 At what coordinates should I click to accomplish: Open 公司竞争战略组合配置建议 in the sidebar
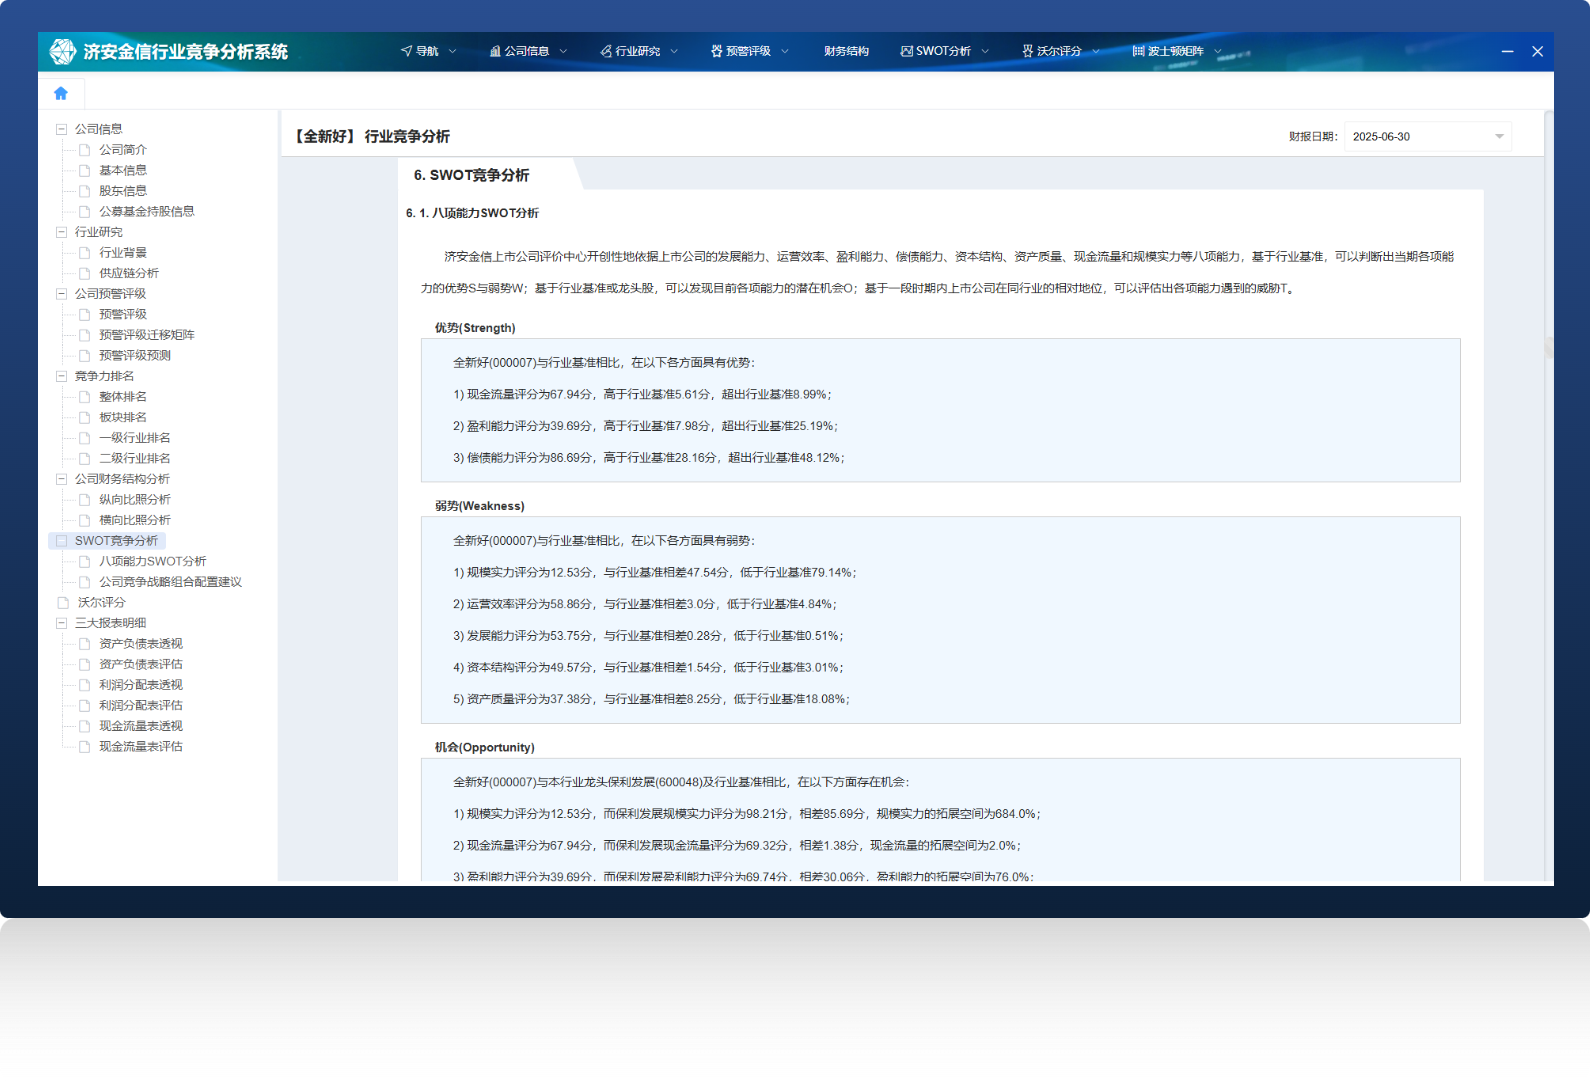[170, 582]
